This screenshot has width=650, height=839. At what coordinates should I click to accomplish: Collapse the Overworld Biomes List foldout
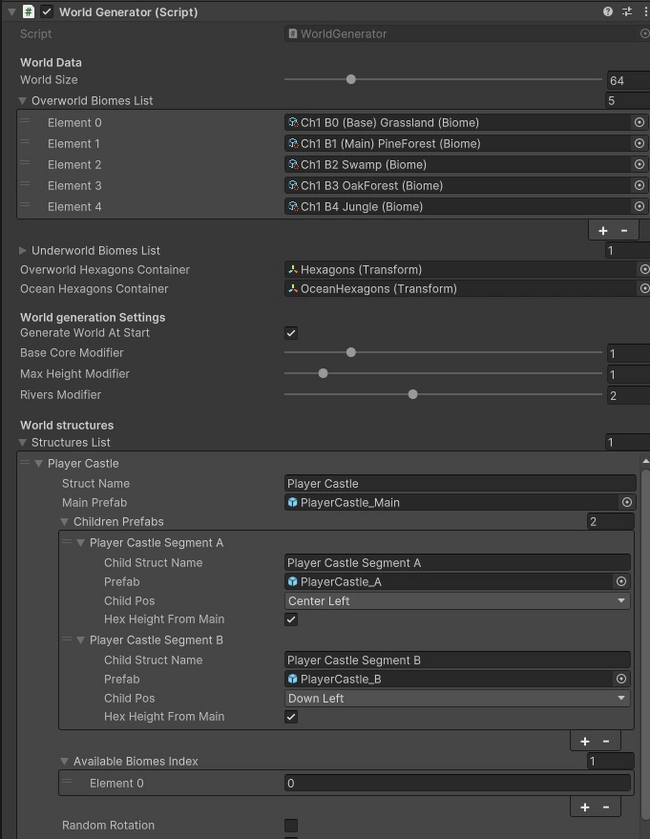click(23, 101)
